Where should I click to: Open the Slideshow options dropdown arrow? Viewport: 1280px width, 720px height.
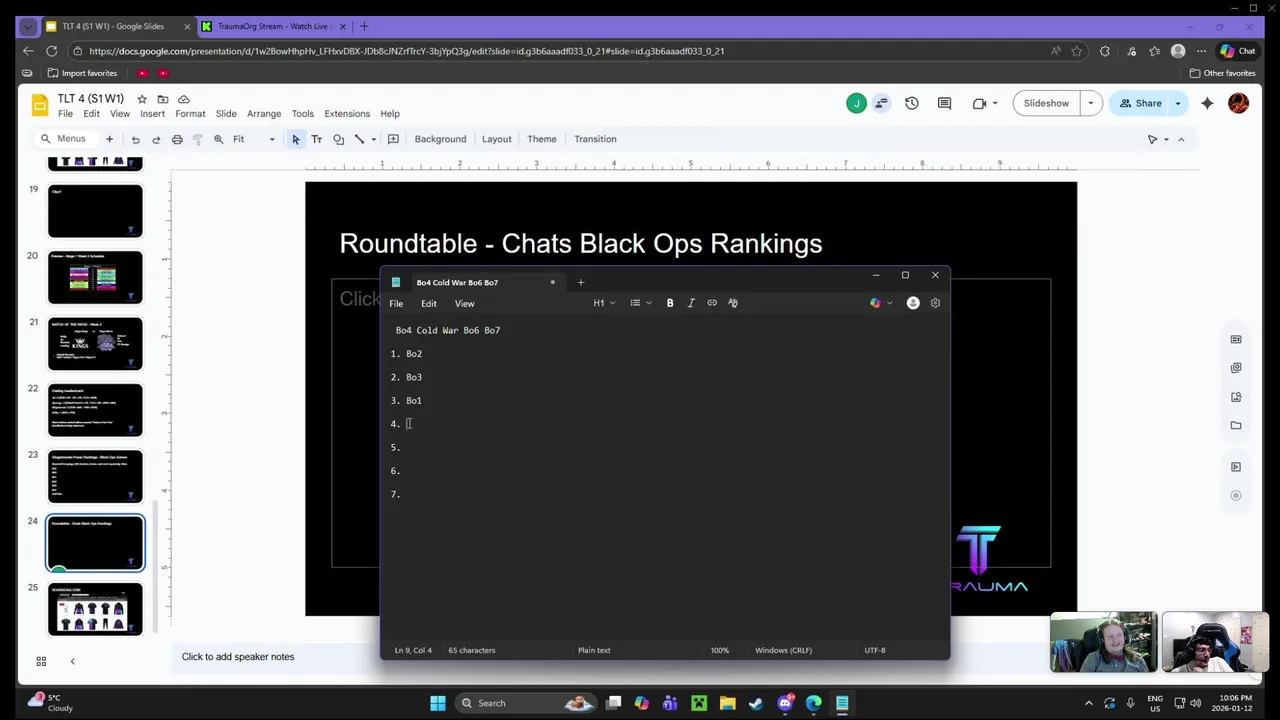(1091, 103)
